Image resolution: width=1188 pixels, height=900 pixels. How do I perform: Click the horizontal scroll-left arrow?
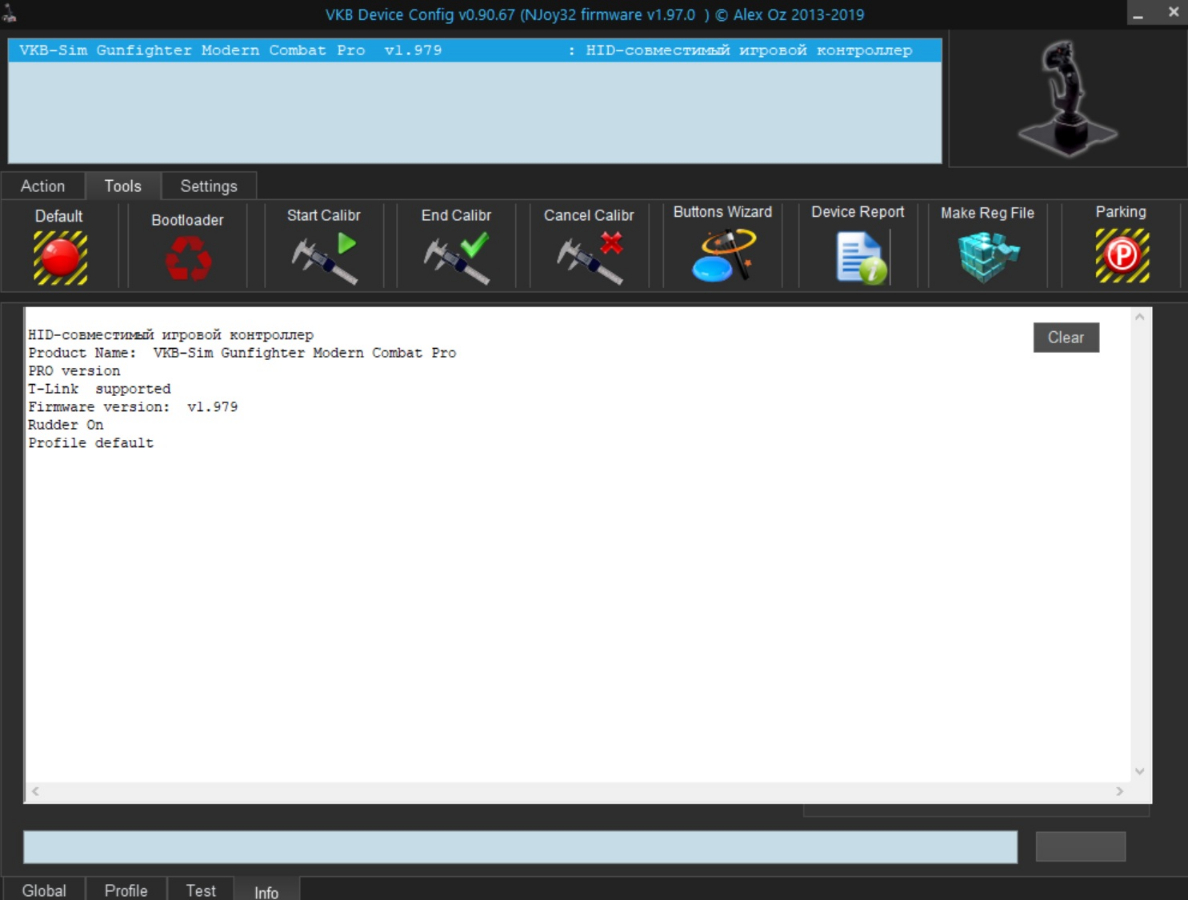click(35, 791)
